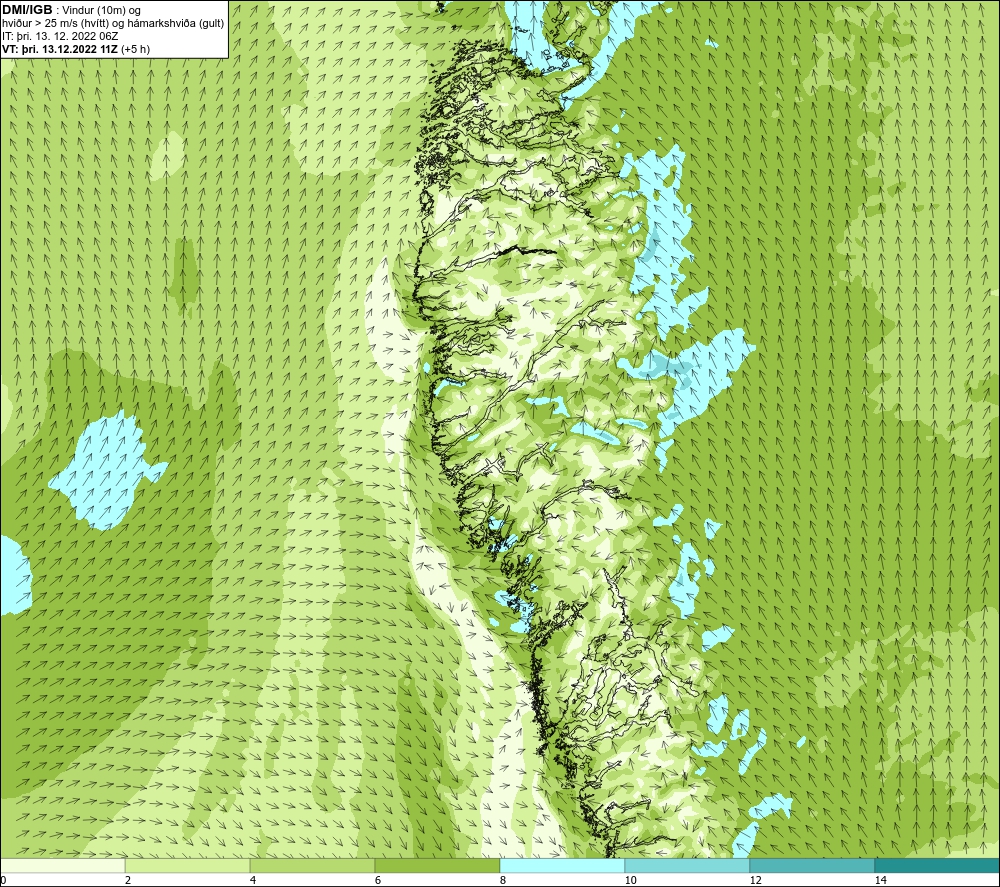Click the 'hviður > 25 m/s' legend line
Image resolution: width=1000 pixels, height=887 pixels.
[113, 24]
